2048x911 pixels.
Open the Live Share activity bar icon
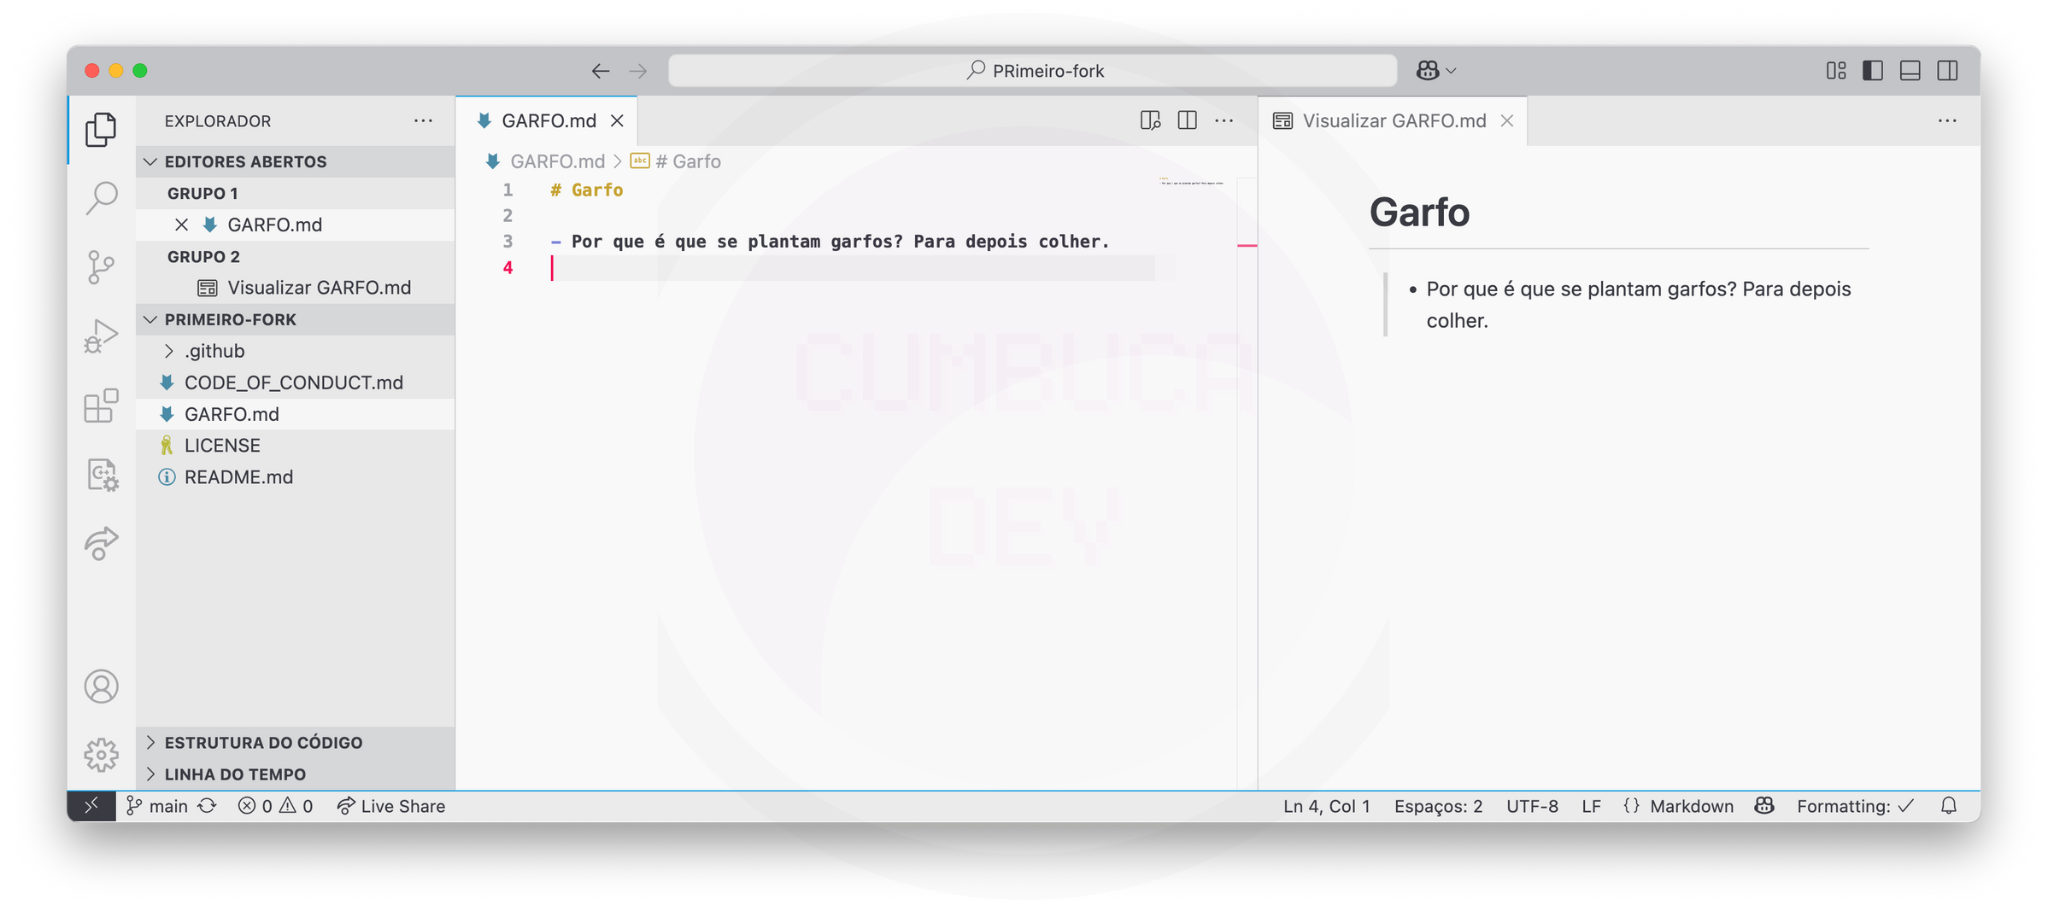click(101, 544)
